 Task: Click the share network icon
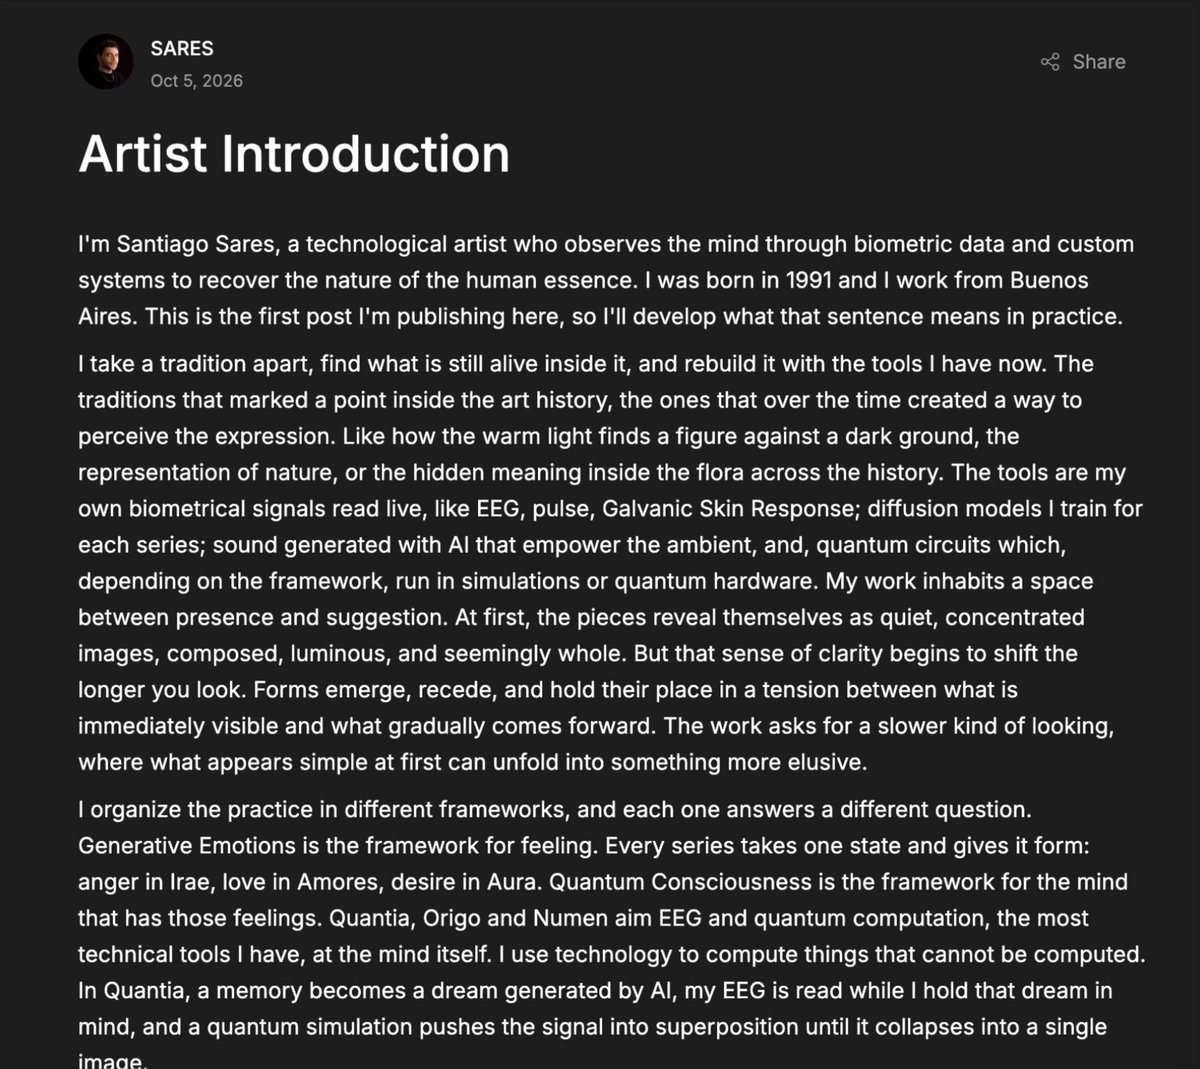coord(1050,62)
